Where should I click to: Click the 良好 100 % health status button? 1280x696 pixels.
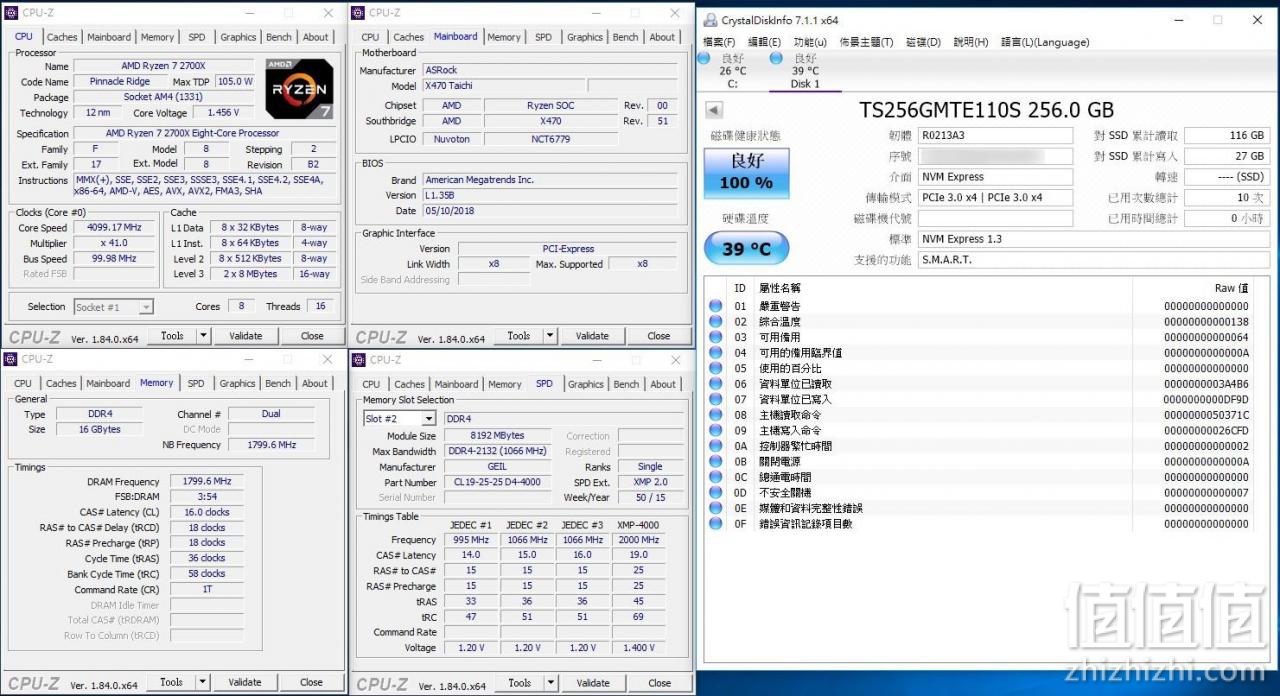(746, 173)
